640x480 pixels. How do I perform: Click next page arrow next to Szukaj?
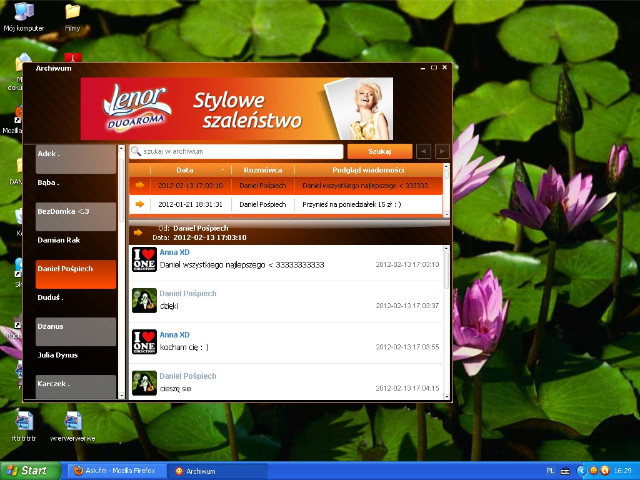point(442,151)
